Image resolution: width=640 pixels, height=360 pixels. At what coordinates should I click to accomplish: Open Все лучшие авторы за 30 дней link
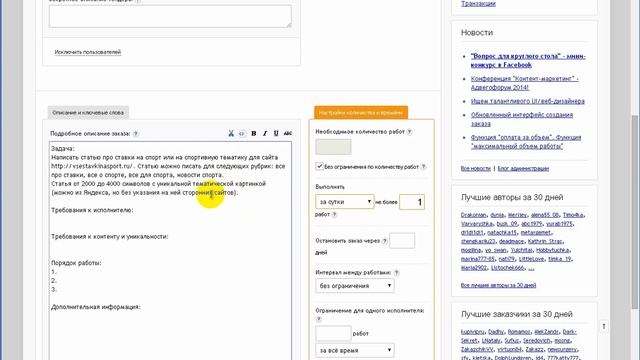[x=498, y=285]
